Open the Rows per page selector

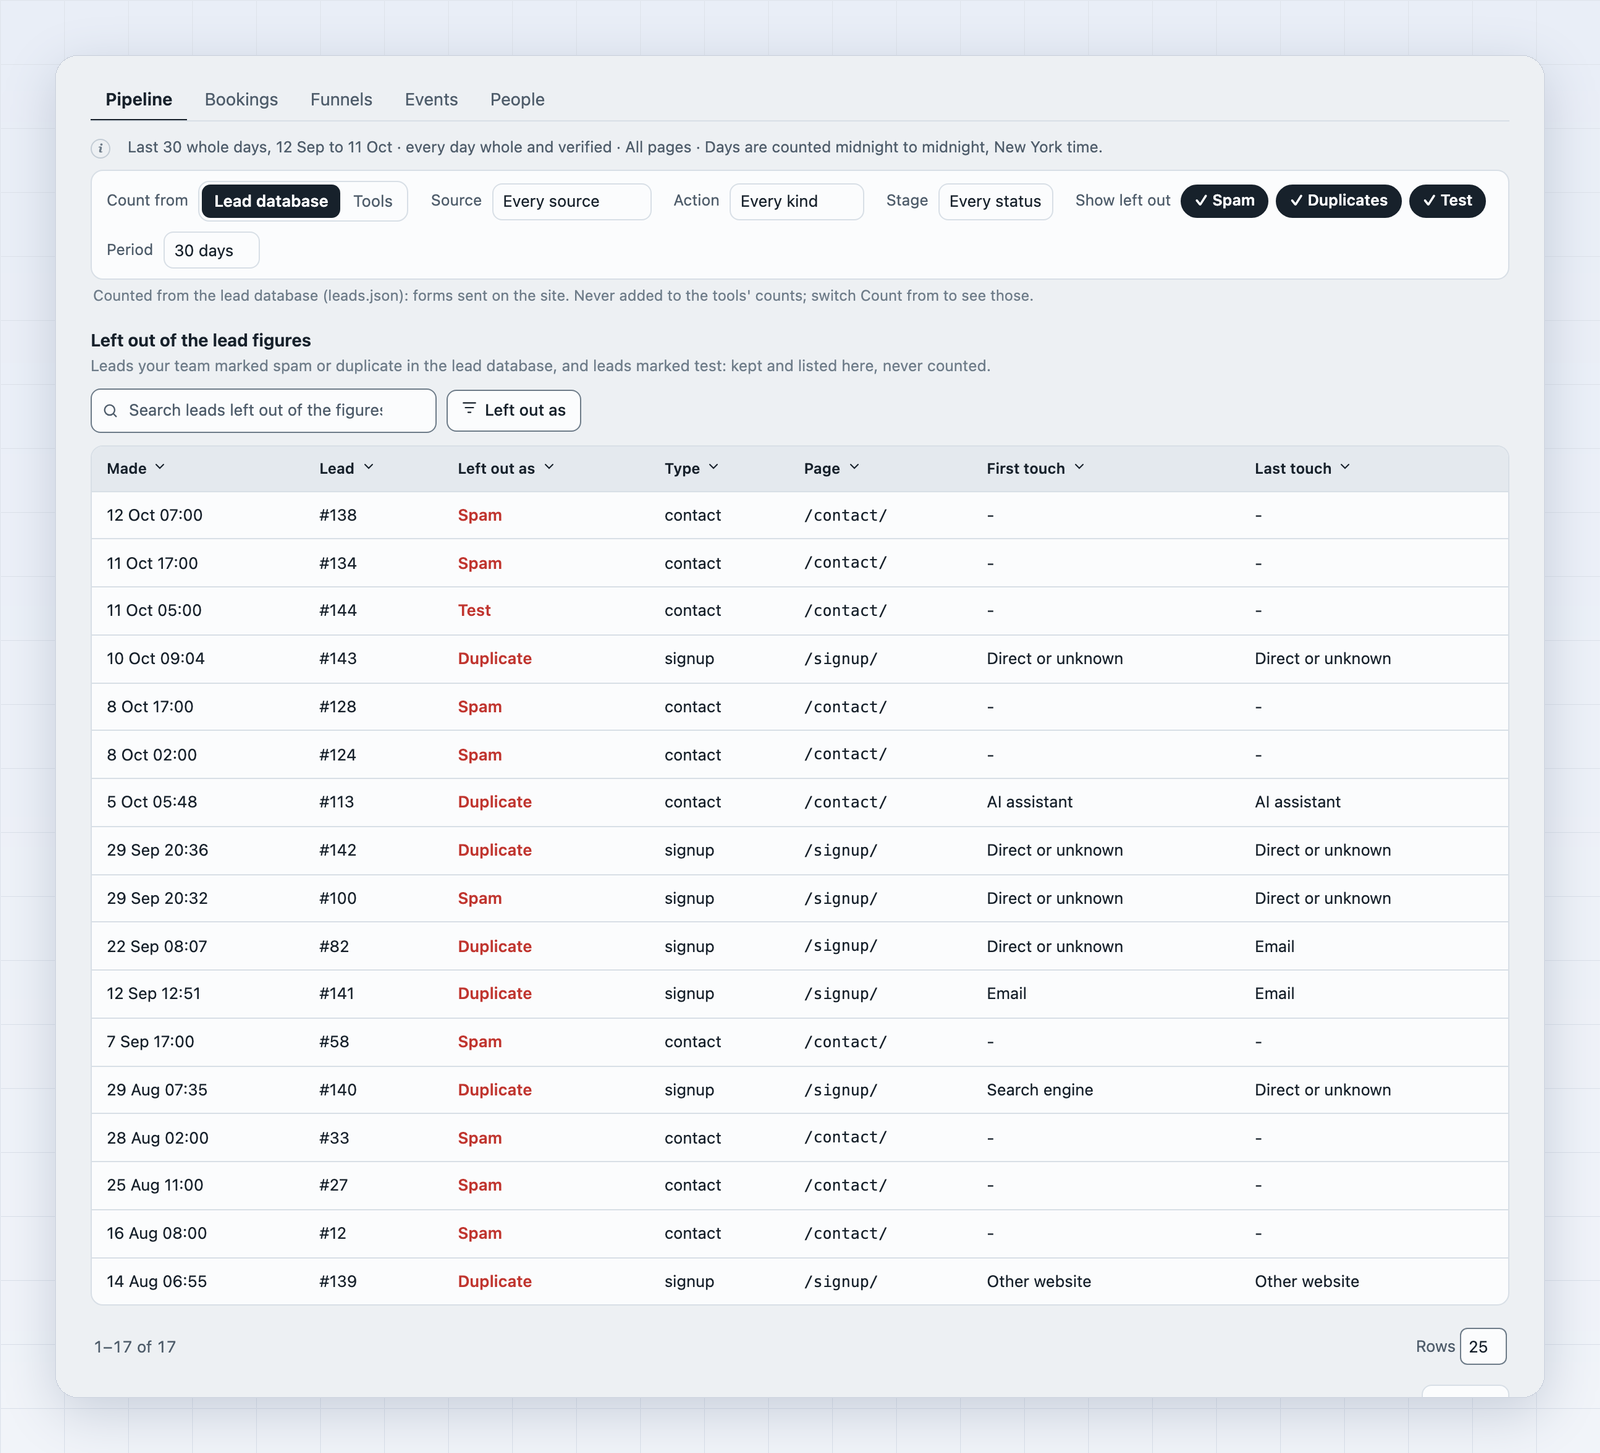point(1483,1346)
